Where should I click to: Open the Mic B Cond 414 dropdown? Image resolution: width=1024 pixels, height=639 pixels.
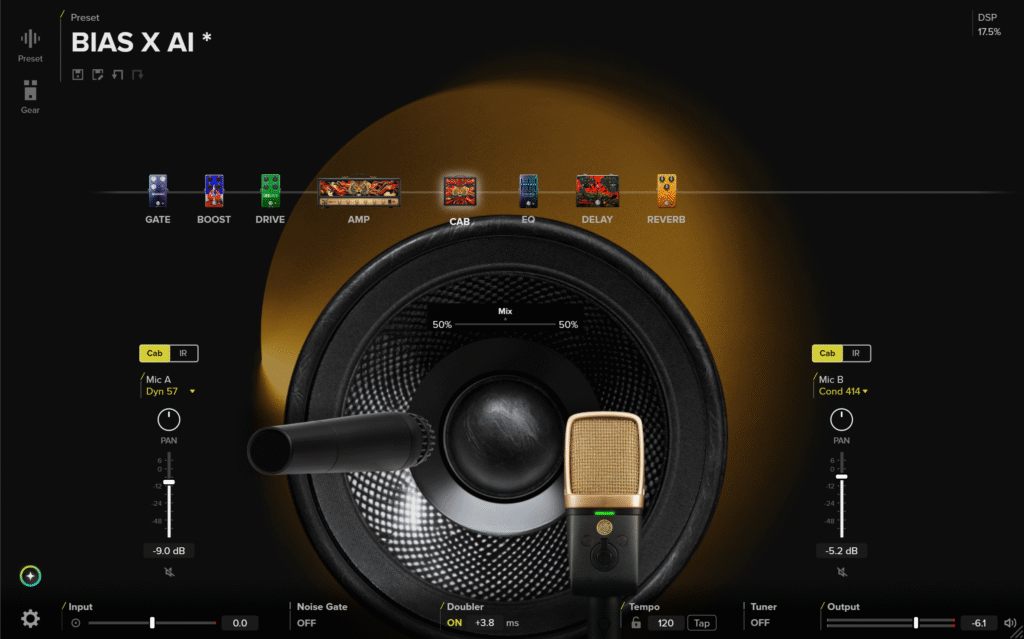(842, 391)
